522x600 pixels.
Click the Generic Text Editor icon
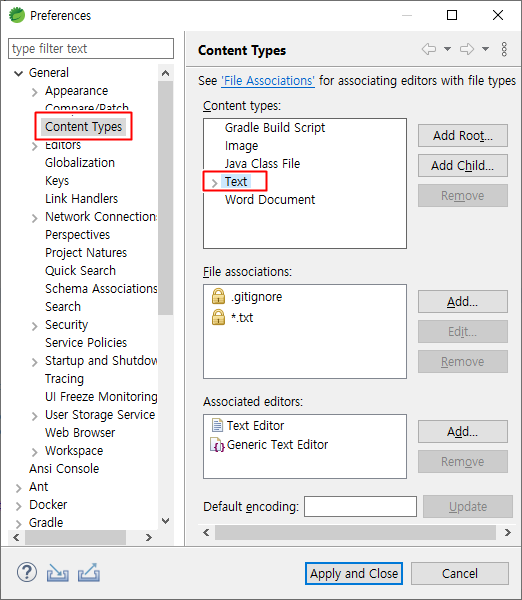(x=217, y=445)
